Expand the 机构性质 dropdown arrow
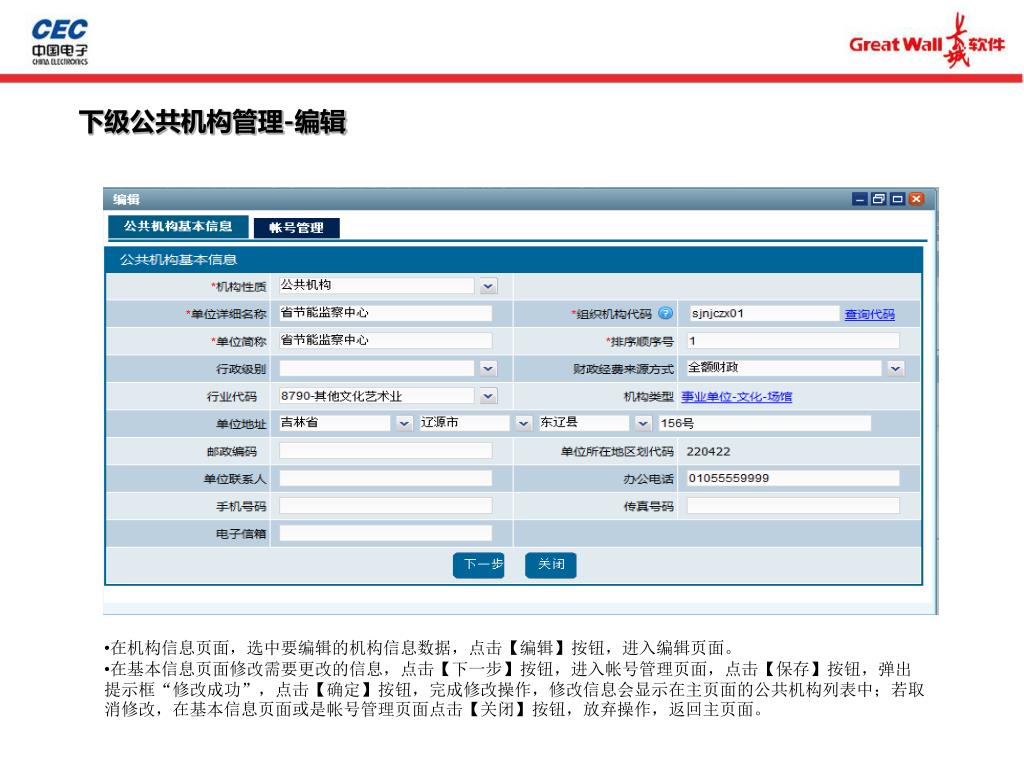This screenshot has width=1024, height=768. tap(488, 286)
